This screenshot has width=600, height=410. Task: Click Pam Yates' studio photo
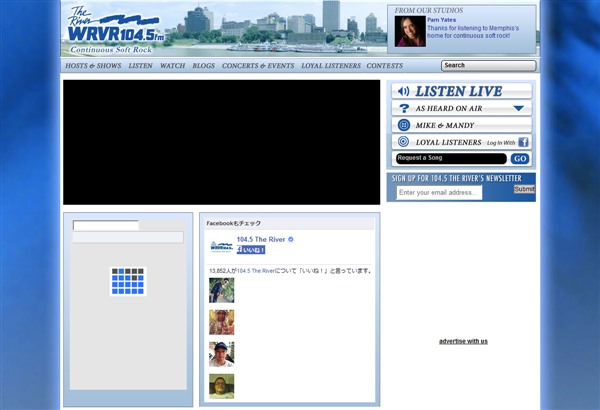[410, 31]
